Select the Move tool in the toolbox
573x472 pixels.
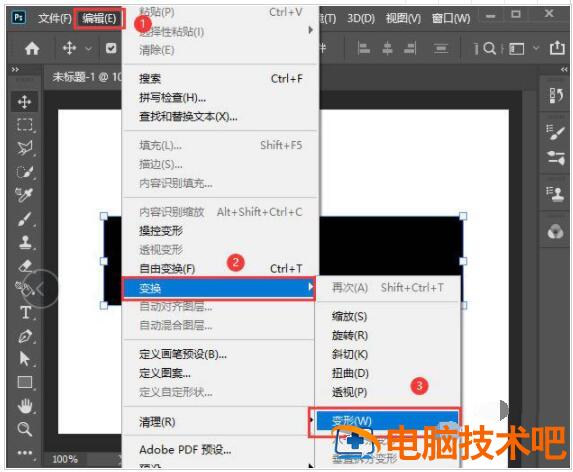(x=24, y=102)
